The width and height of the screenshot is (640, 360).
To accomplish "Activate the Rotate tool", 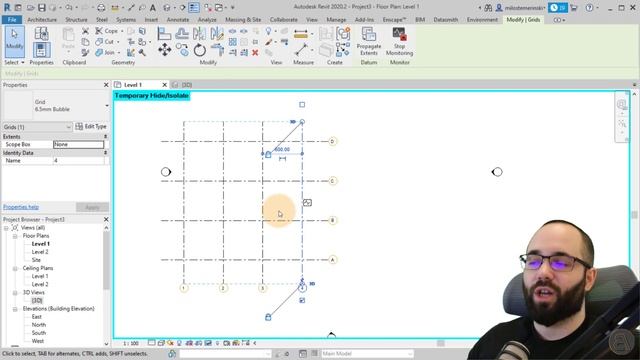I will point(200,50).
